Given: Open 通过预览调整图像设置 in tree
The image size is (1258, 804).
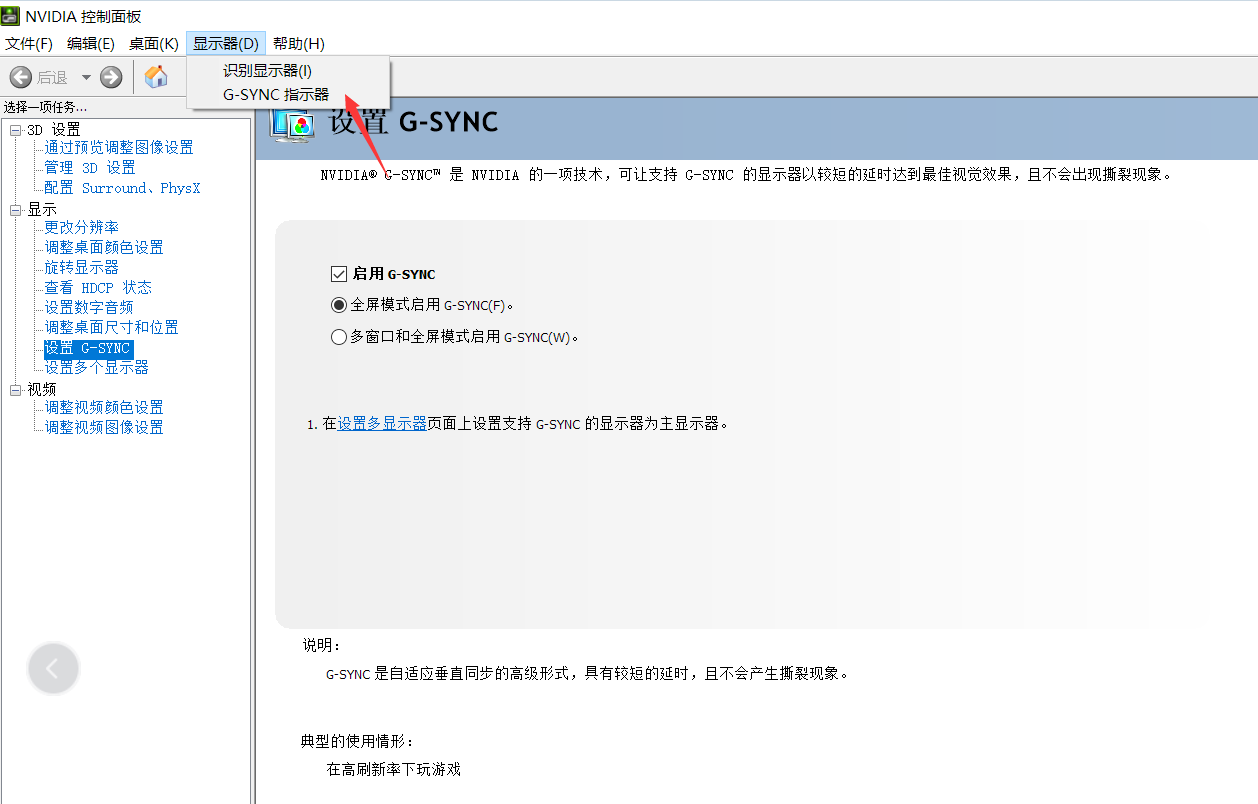Looking at the screenshot, I should pyautogui.click(x=119, y=147).
